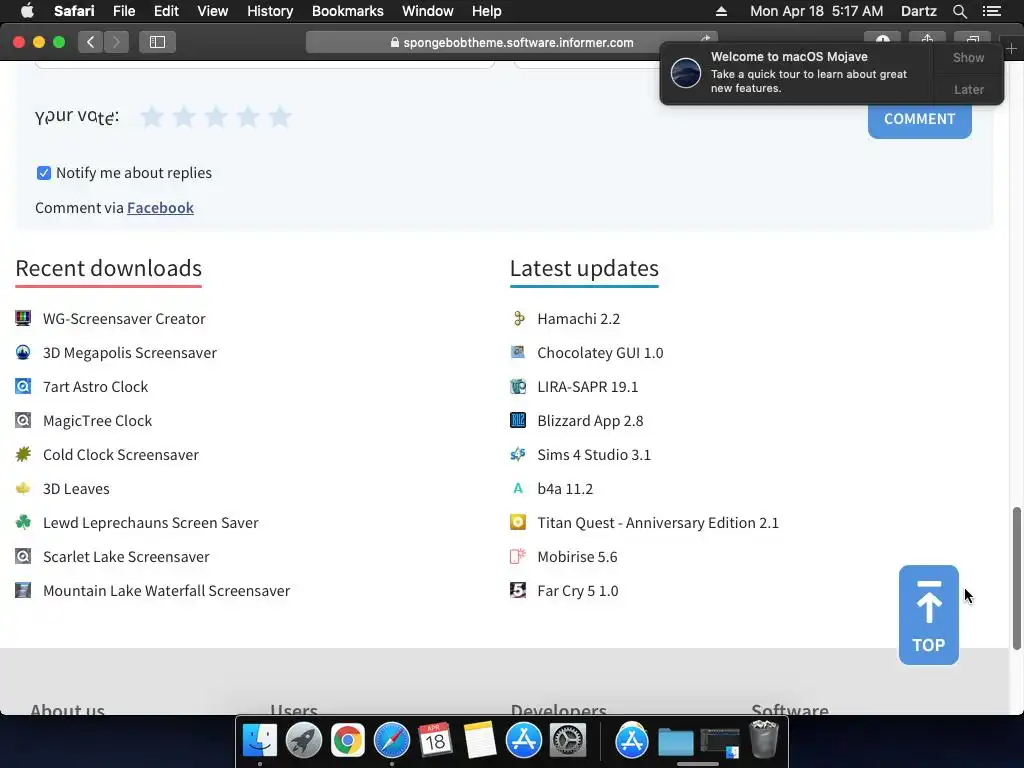
Task: Go back with Safari's back arrow
Action: click(91, 42)
